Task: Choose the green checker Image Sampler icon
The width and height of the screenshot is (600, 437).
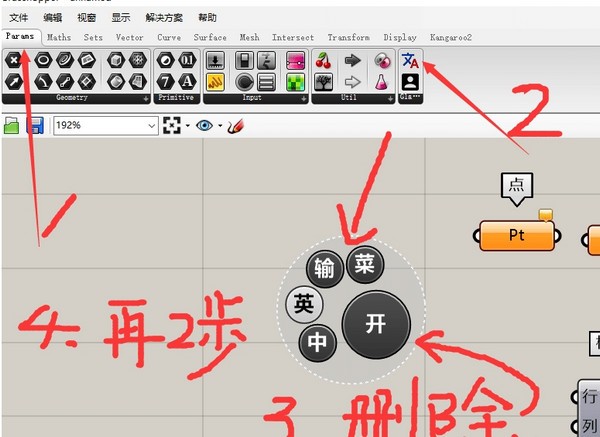Action: (295, 82)
